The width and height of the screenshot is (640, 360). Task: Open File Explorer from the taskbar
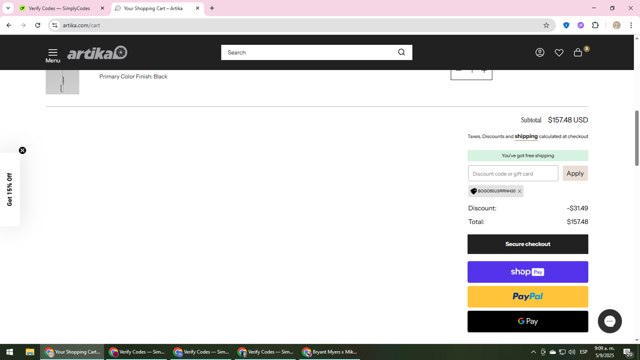tap(30, 352)
